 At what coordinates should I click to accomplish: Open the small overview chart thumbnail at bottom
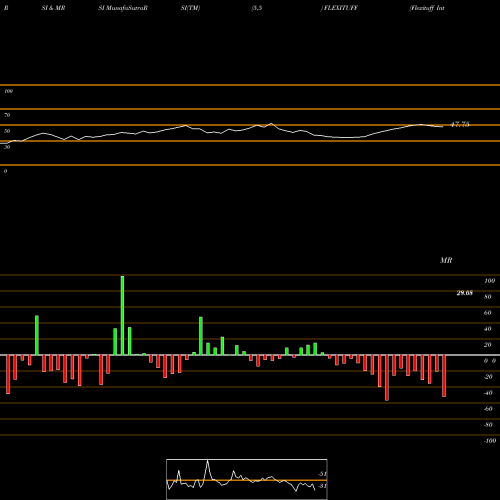point(247,479)
